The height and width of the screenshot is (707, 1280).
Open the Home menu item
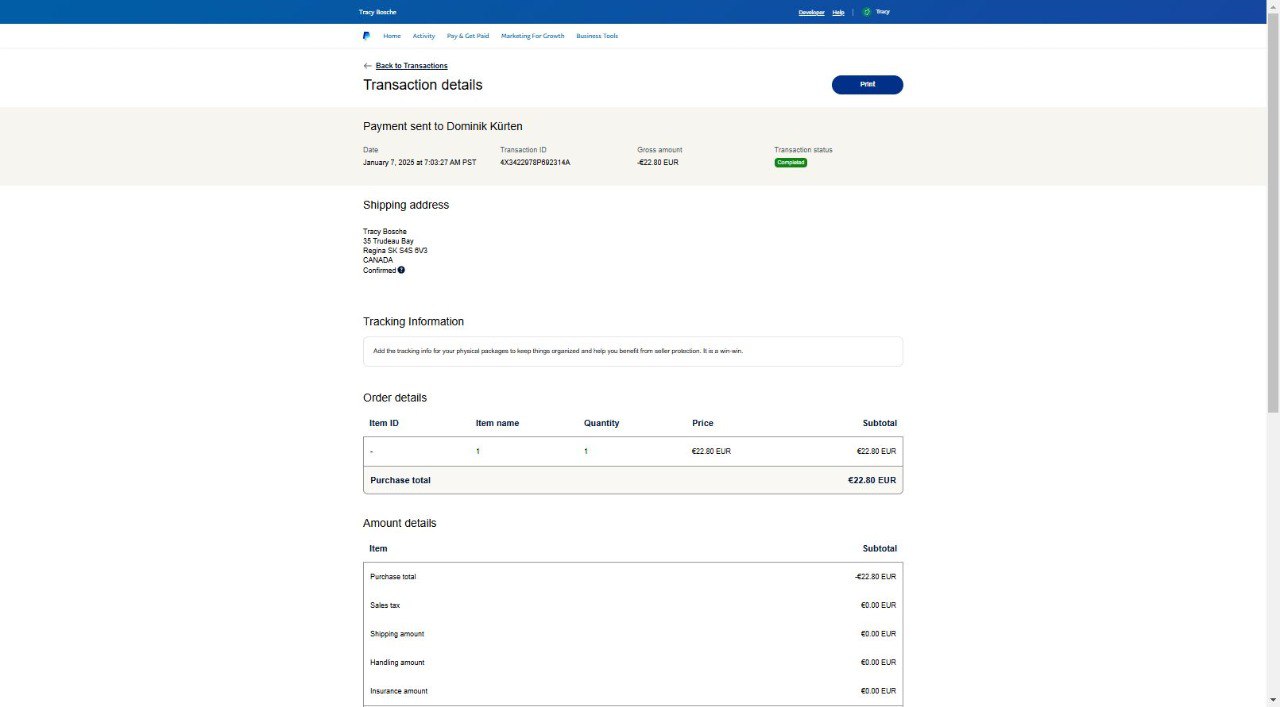tap(392, 36)
